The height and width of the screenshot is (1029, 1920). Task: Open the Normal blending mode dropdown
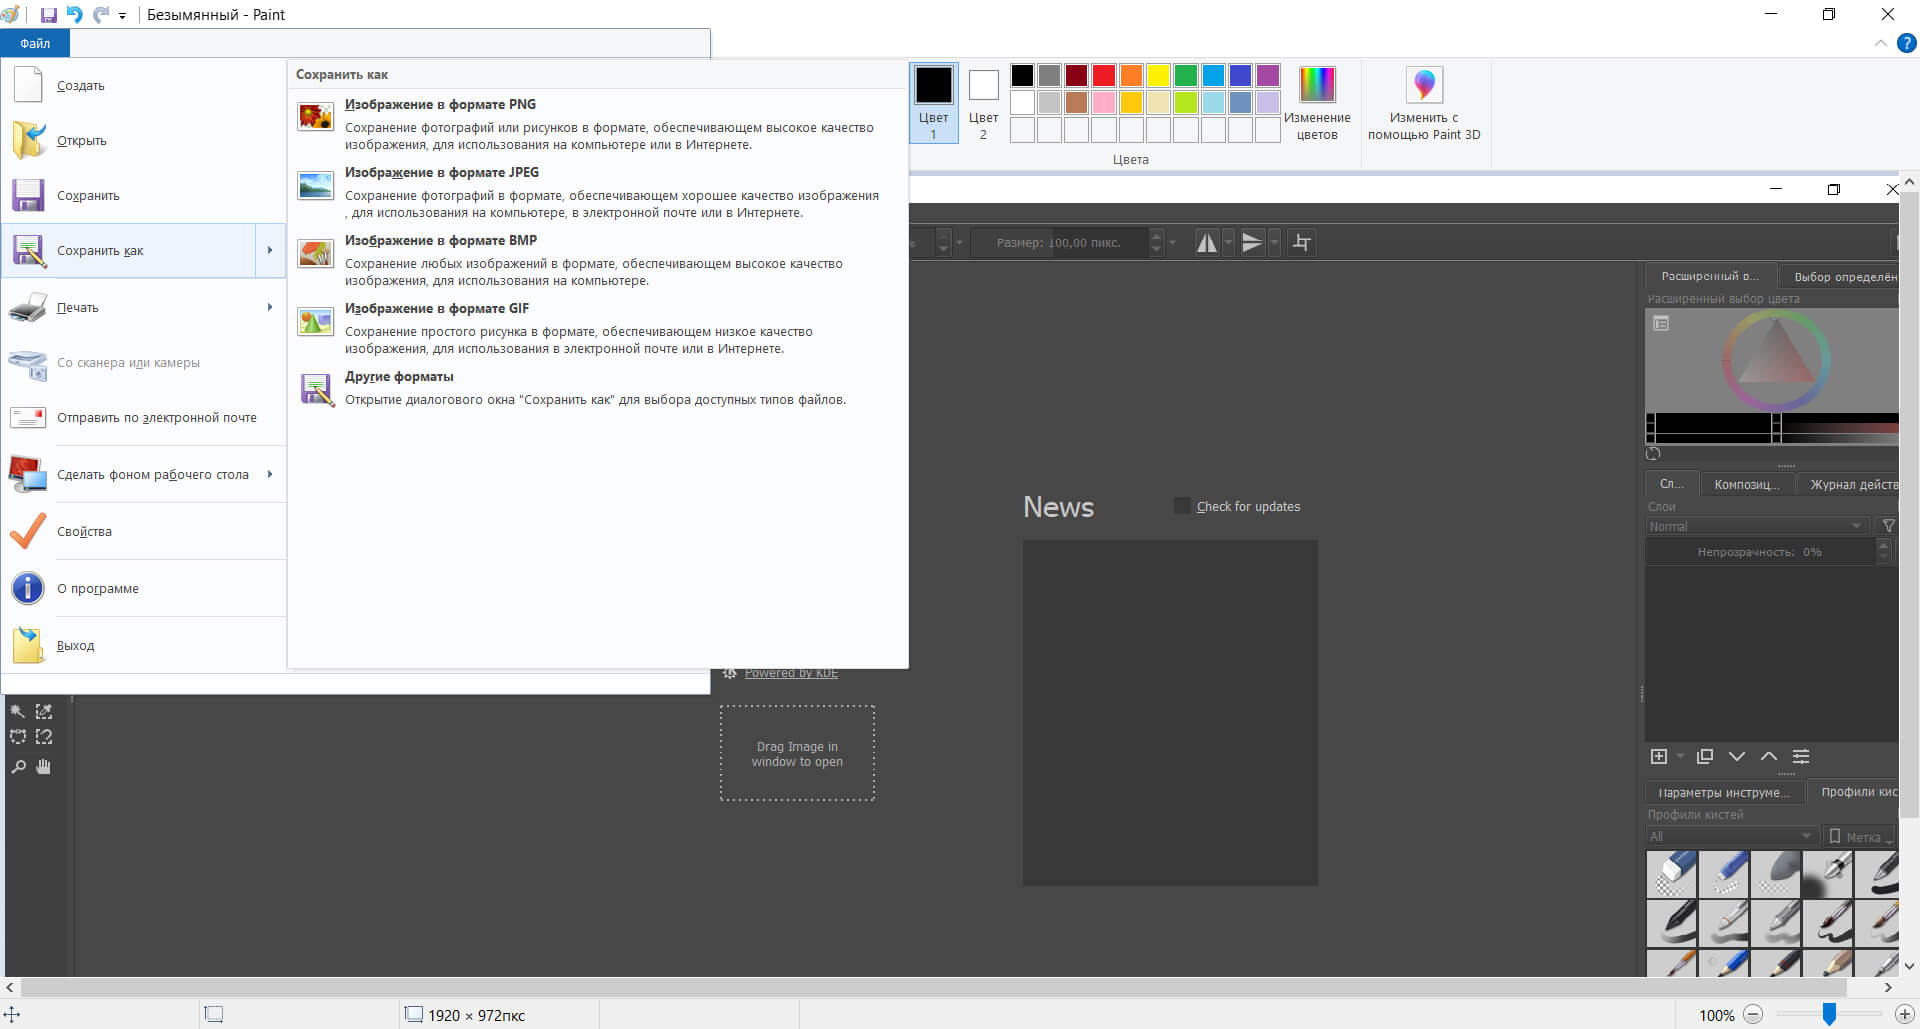pos(1756,526)
